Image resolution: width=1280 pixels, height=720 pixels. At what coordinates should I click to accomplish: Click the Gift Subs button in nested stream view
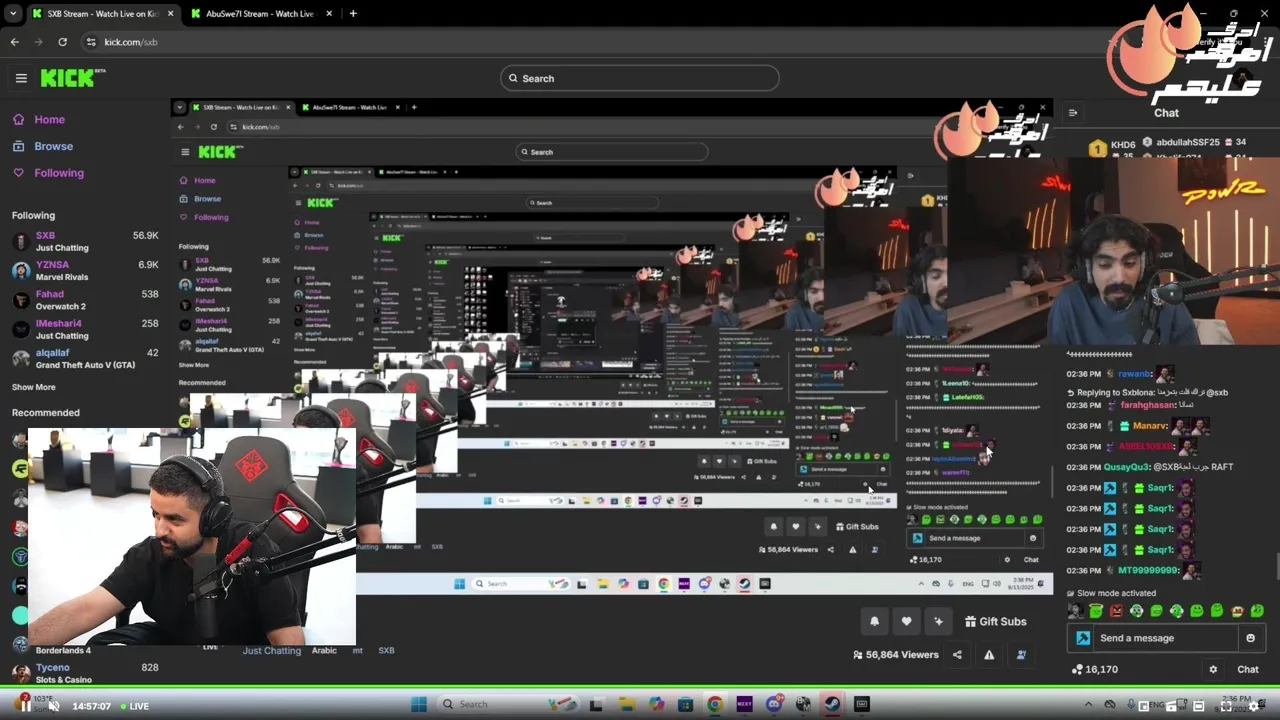(x=855, y=527)
